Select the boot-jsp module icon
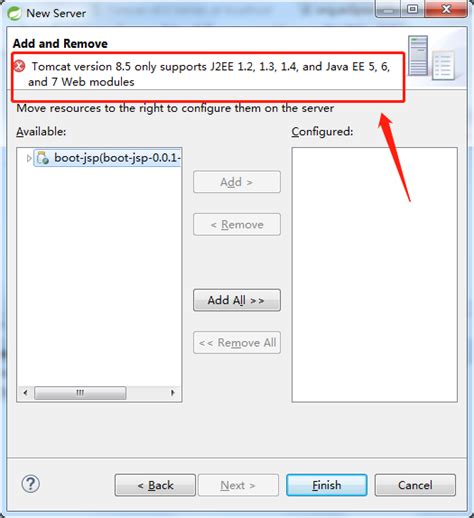Screen dimensions: 474x518 [x=43, y=158]
